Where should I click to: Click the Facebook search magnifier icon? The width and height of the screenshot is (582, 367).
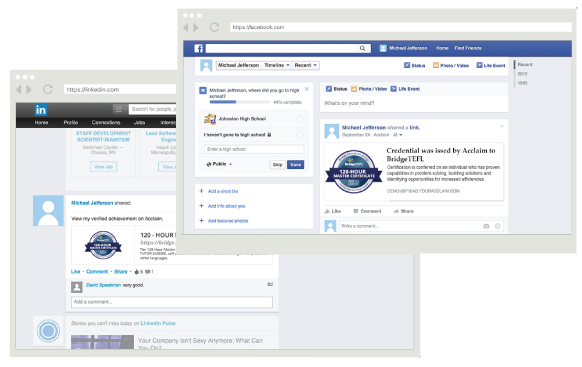tap(362, 48)
